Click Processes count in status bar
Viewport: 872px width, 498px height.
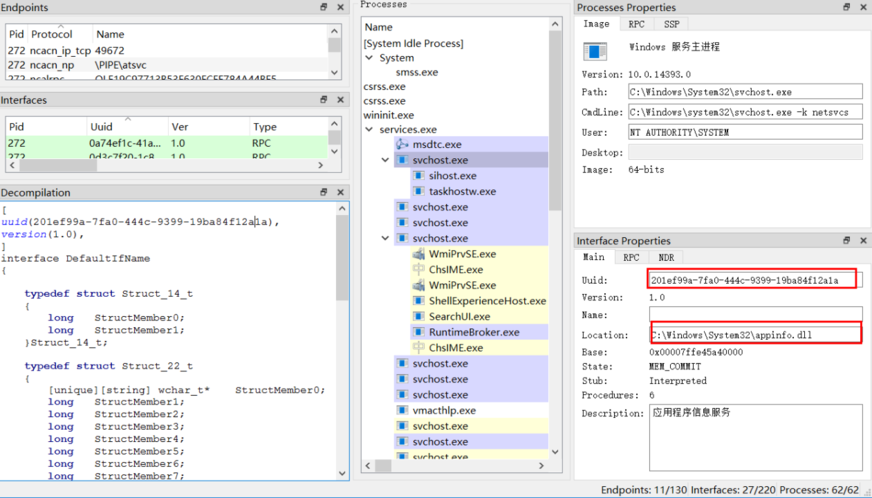[819, 490]
